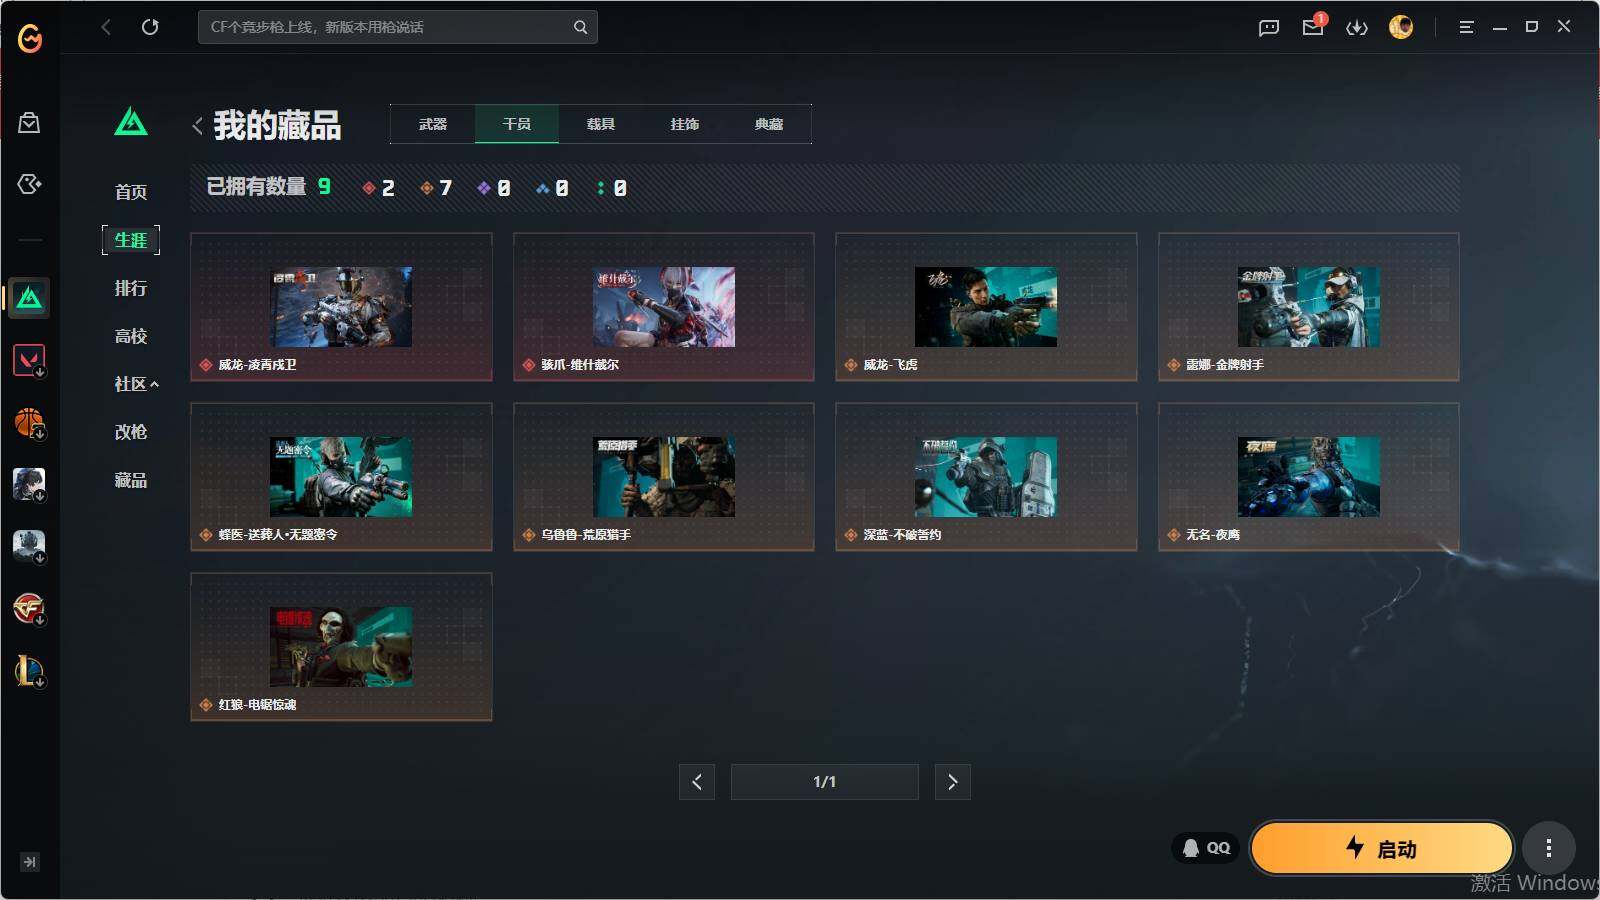The height and width of the screenshot is (900, 1600).
Task: Open the 无名-夜鹰 operator card
Action: click(1309, 477)
